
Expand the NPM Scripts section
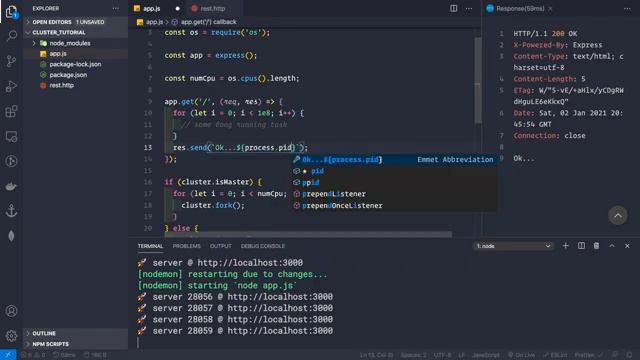[76, 344]
